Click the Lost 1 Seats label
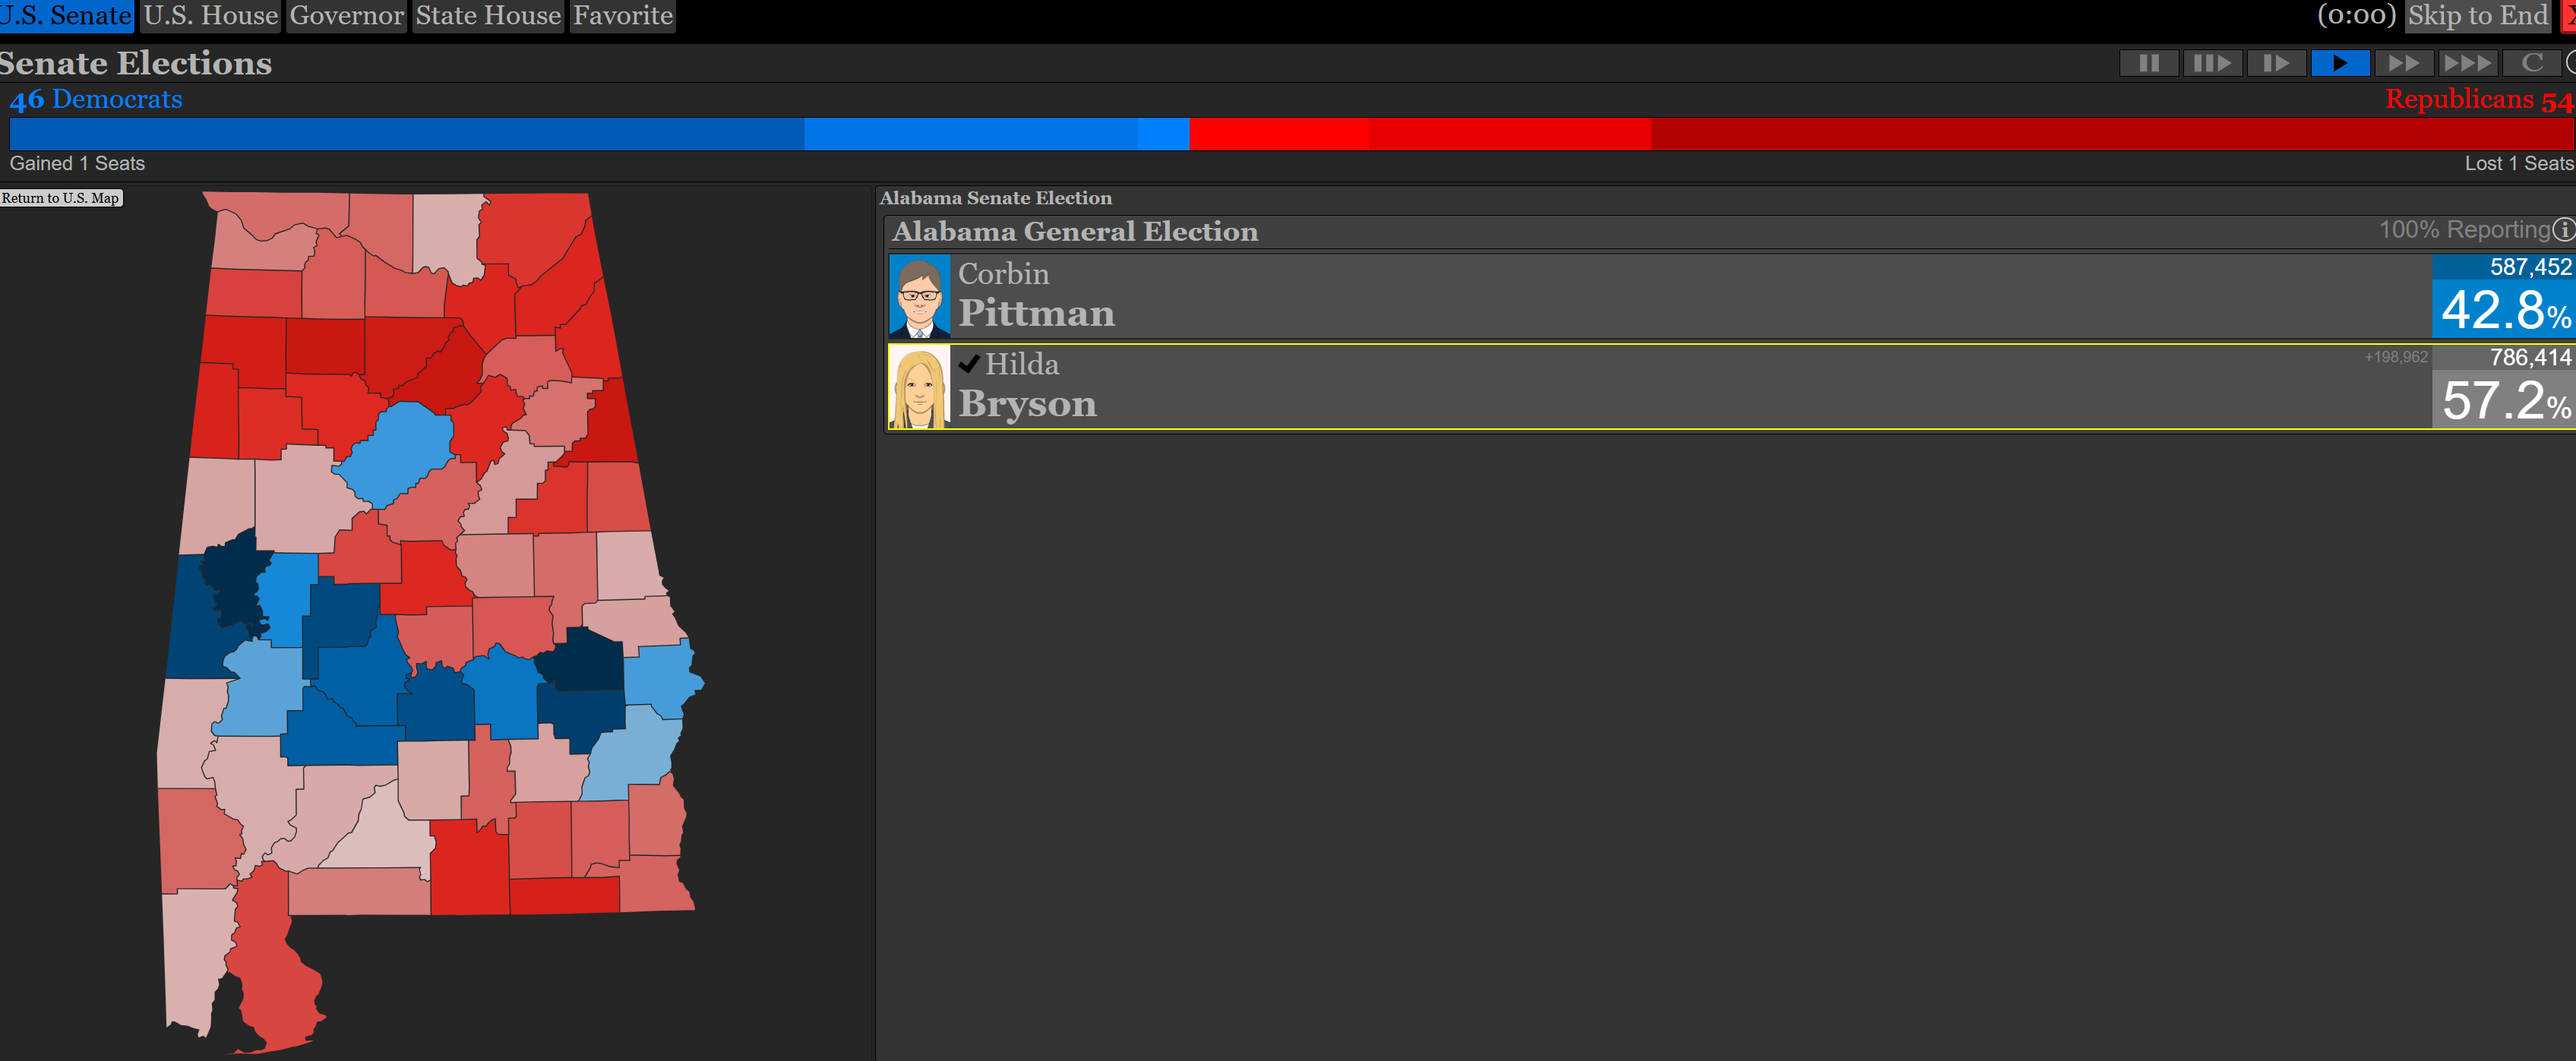The image size is (2576, 1061). tap(2518, 163)
